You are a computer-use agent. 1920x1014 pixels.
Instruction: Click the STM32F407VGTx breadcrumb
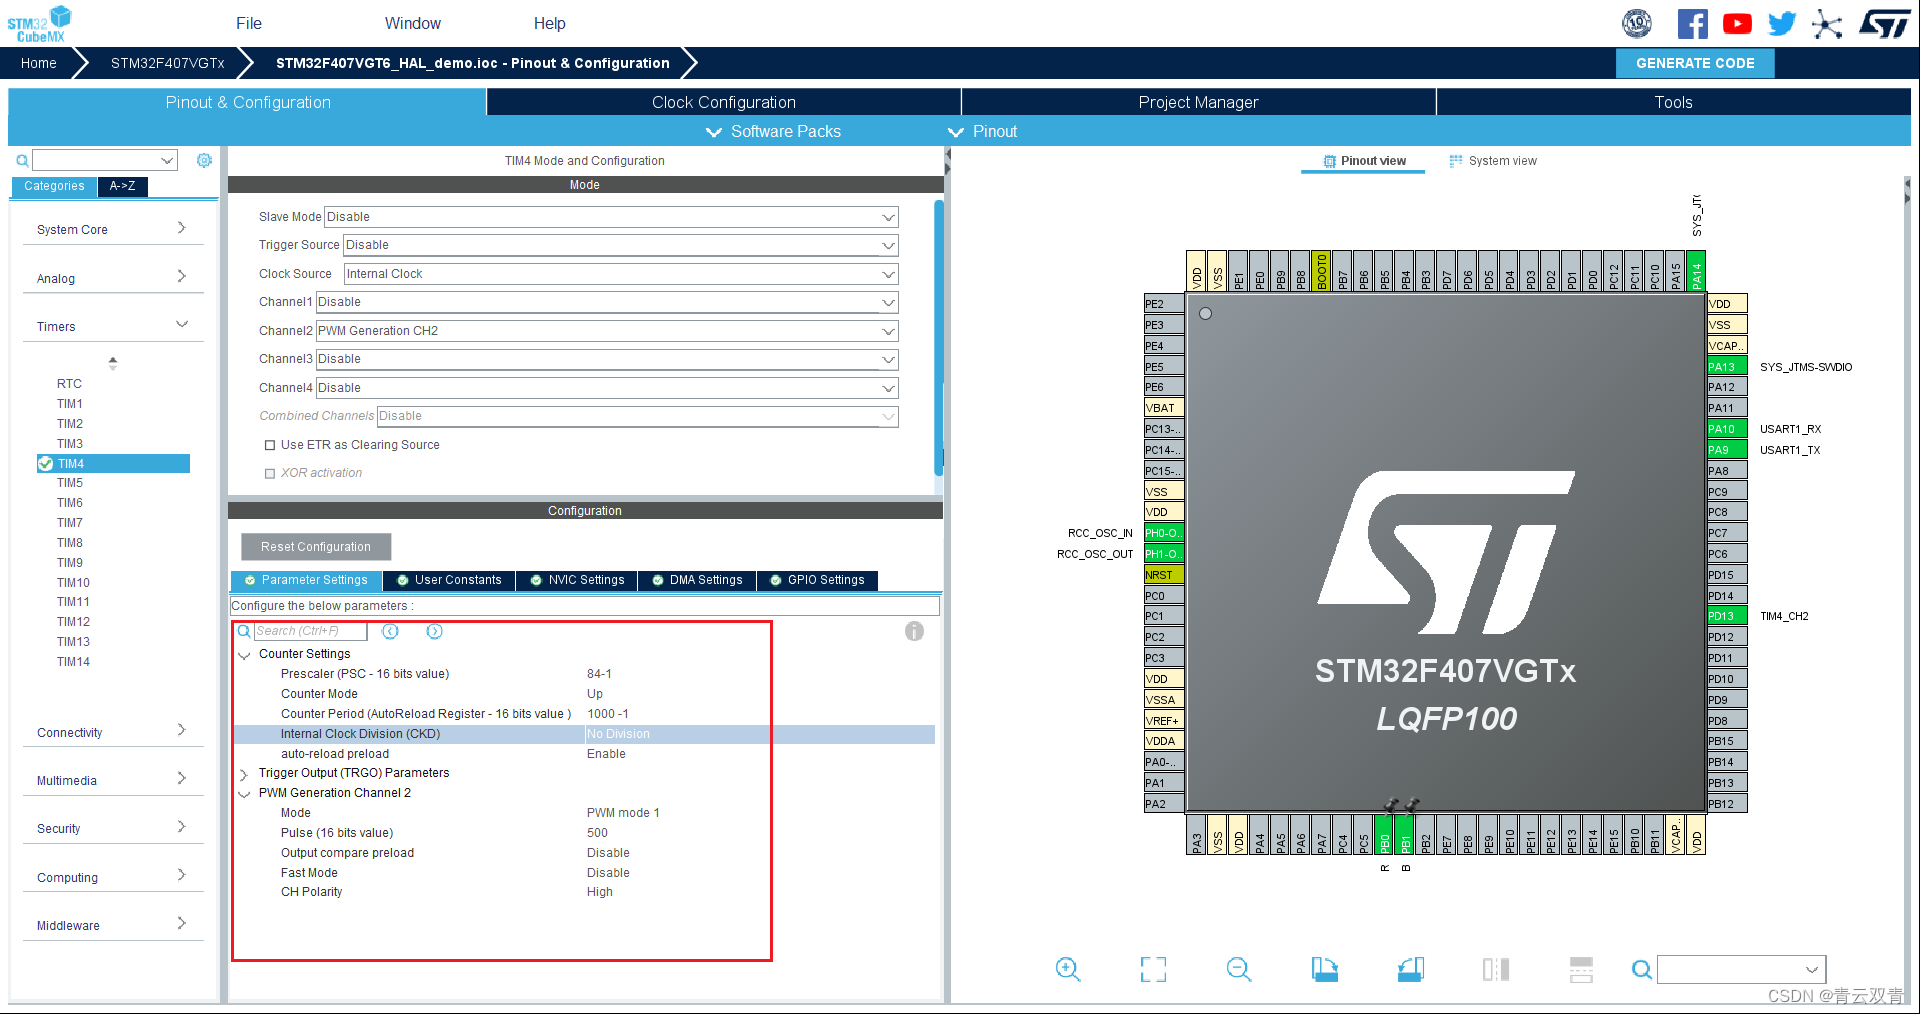point(168,63)
